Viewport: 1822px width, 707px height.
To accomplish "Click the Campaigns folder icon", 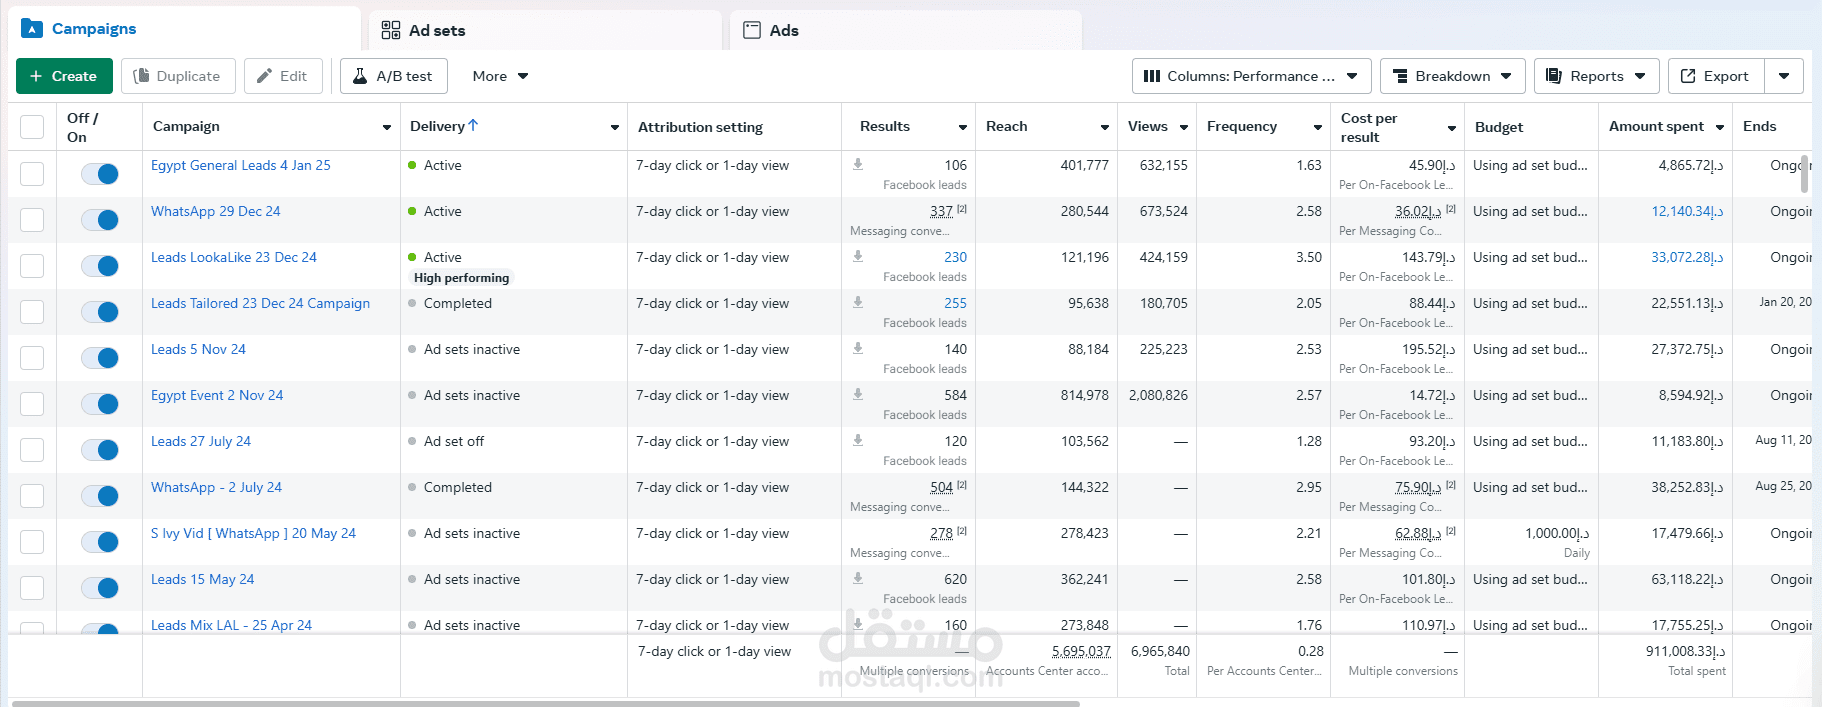I will coord(32,29).
